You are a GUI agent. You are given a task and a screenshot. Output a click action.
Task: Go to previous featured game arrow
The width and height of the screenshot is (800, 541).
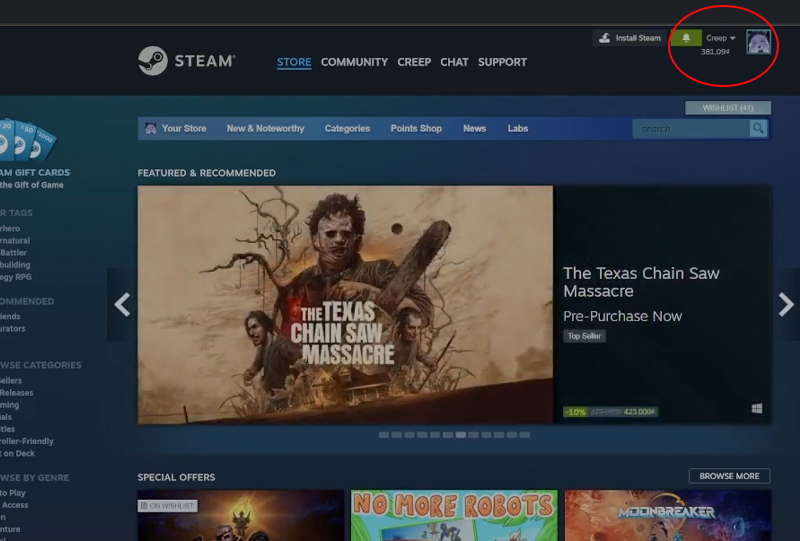[122, 305]
